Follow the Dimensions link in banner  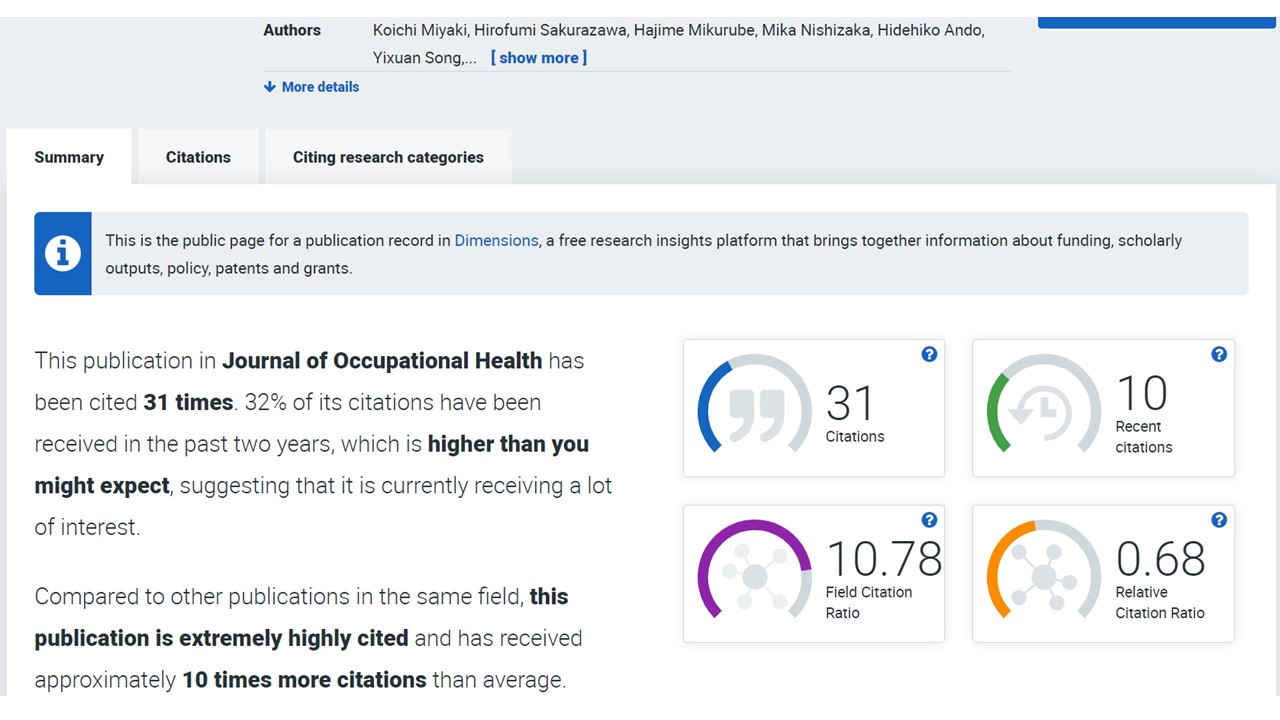coord(496,241)
